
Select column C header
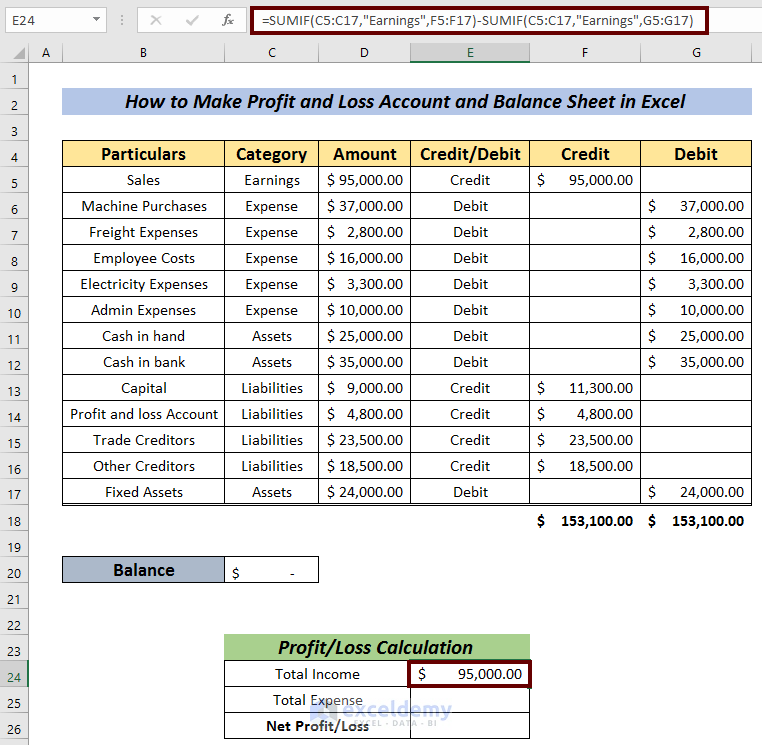271,53
